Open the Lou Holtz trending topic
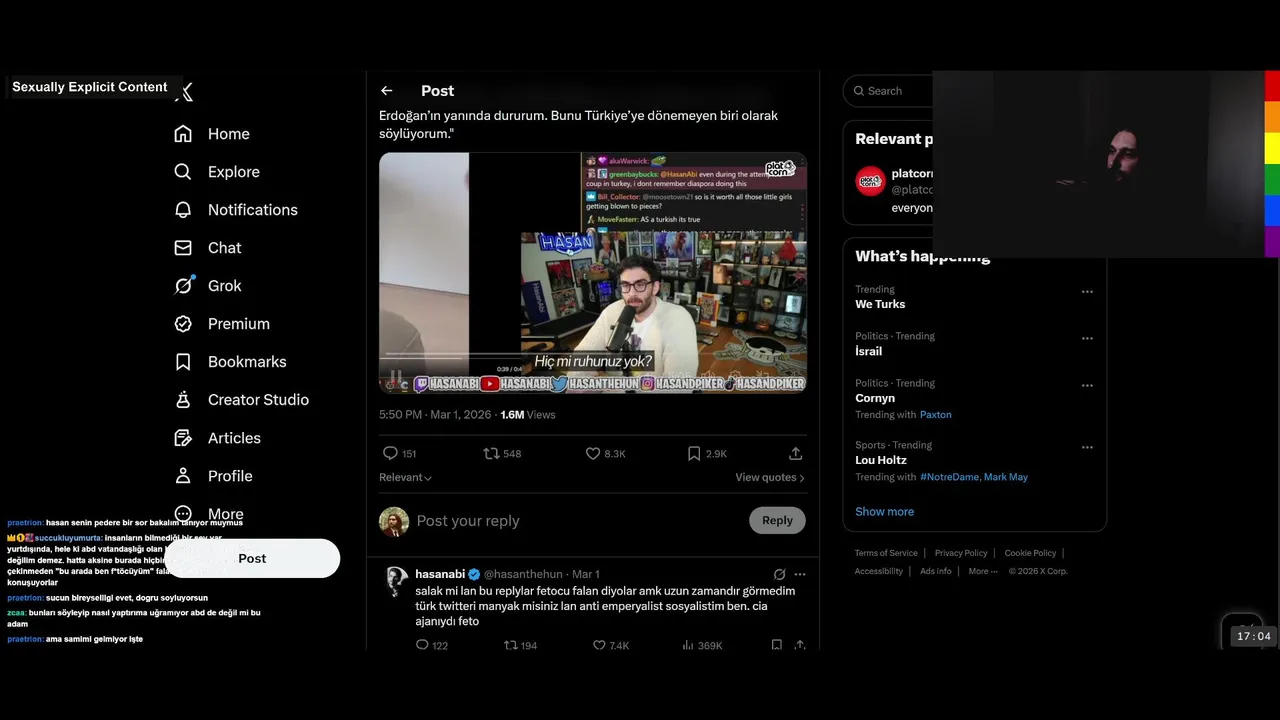Image resolution: width=1280 pixels, height=720 pixels. pos(881,460)
